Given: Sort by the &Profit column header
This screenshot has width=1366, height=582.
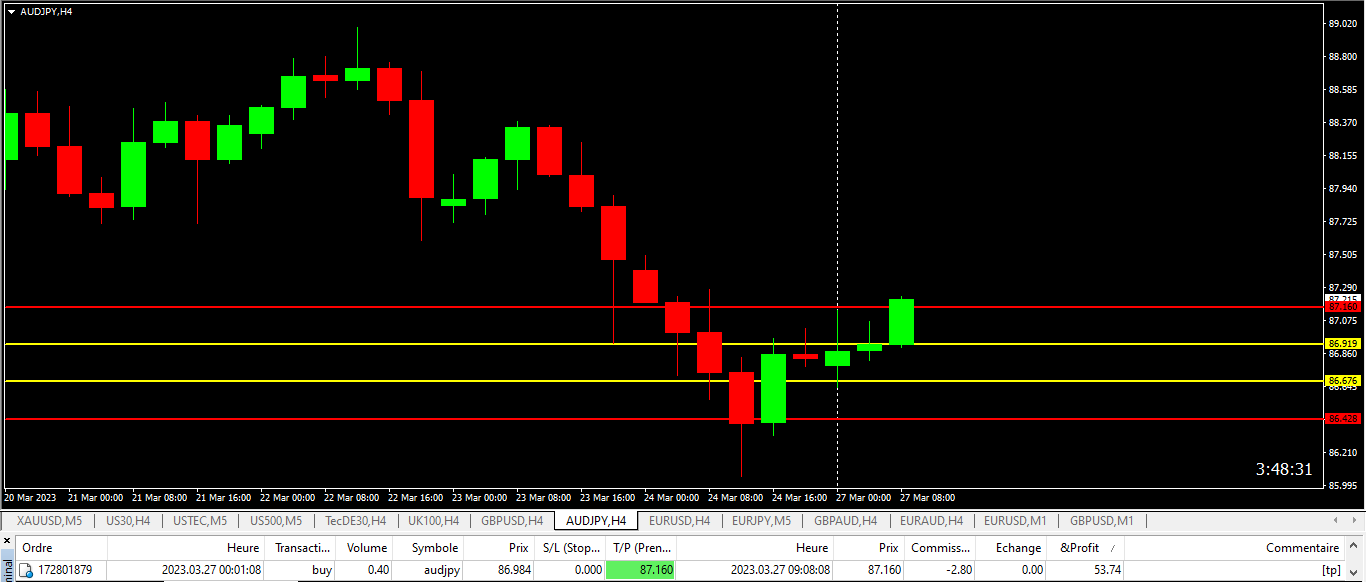Looking at the screenshot, I should pos(1086,548).
